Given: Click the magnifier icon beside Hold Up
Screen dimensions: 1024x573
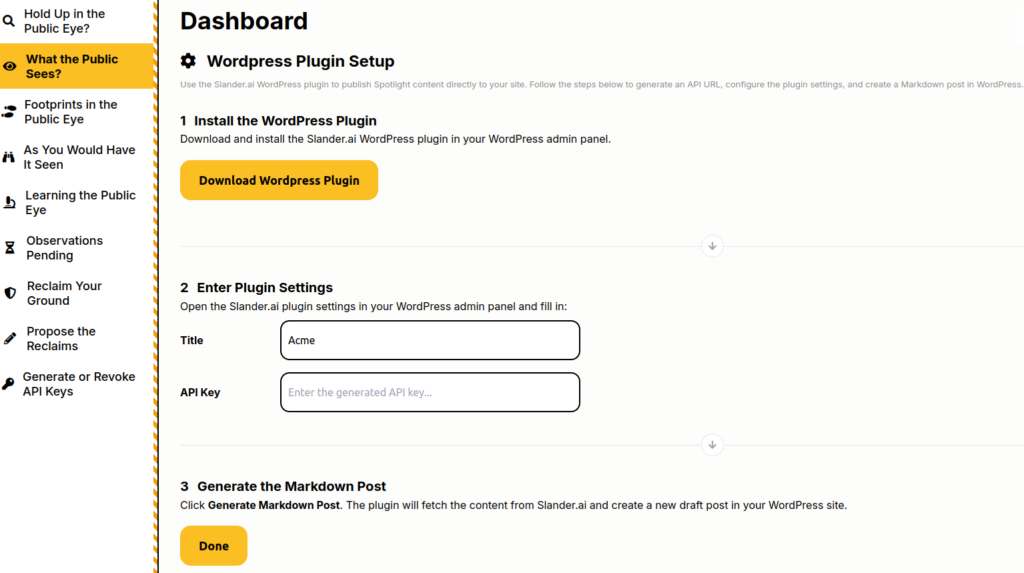Looking at the screenshot, I should pos(9,21).
